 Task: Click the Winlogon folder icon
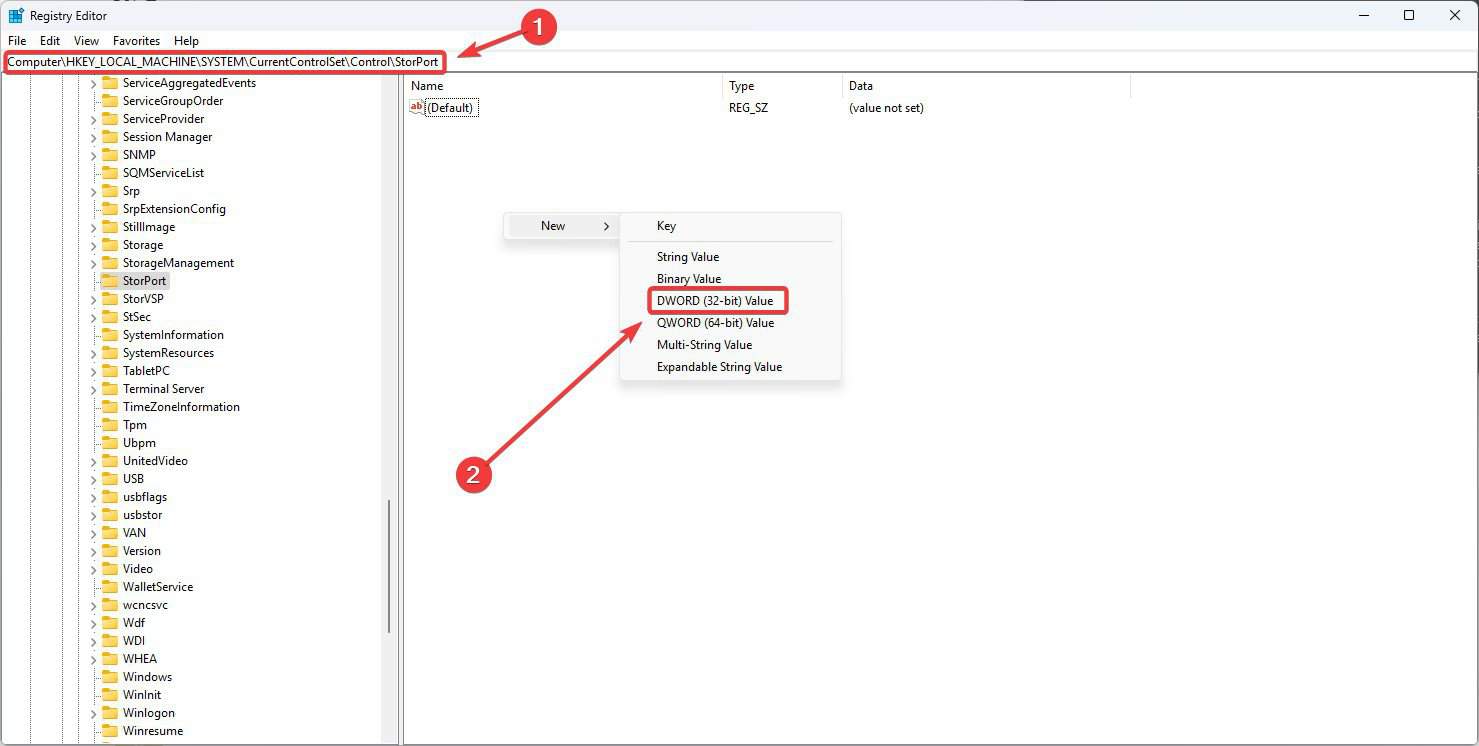pyautogui.click(x=110, y=713)
